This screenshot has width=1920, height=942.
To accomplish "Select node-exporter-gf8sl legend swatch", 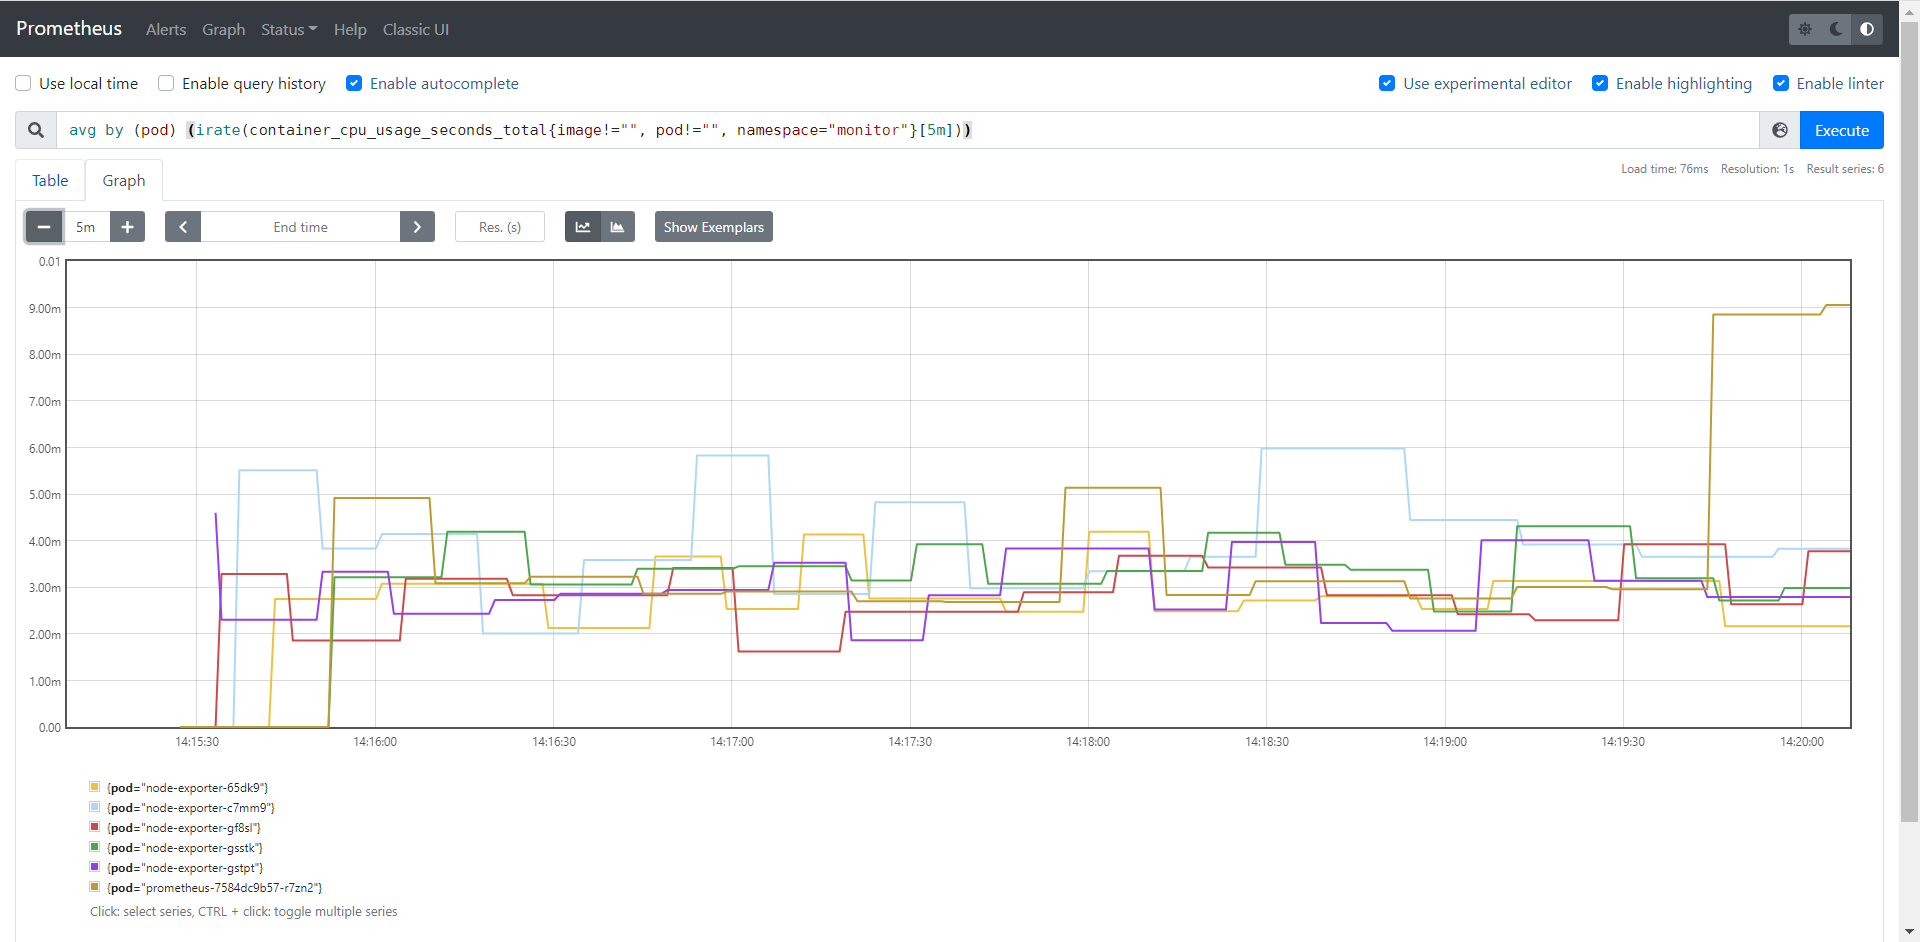I will 95,827.
